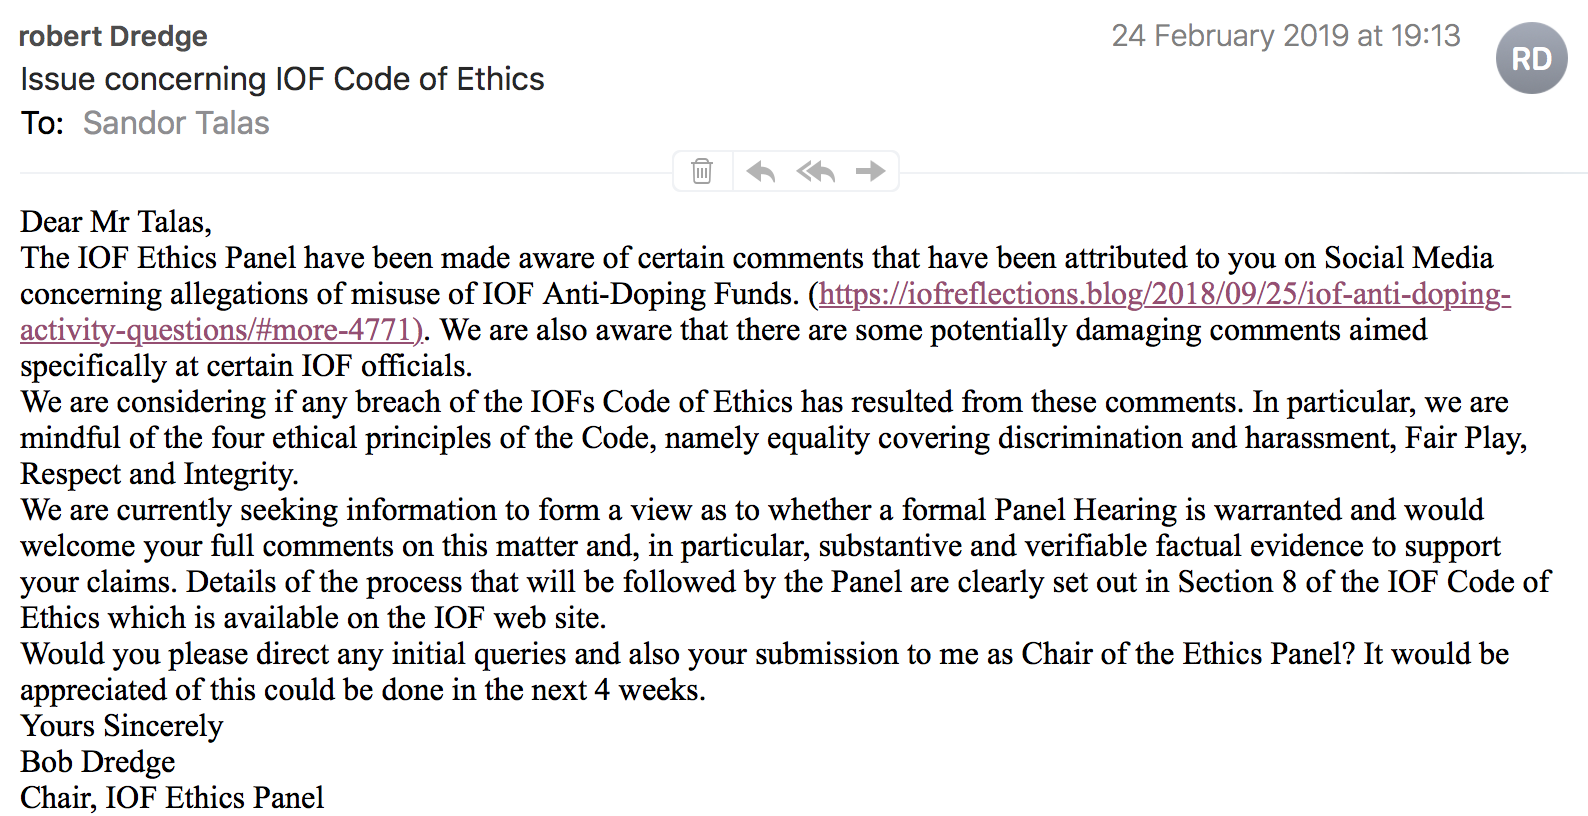Forward this email with the right-arrow icon
Image resolution: width=1588 pixels, height=816 pixels.
click(x=870, y=171)
